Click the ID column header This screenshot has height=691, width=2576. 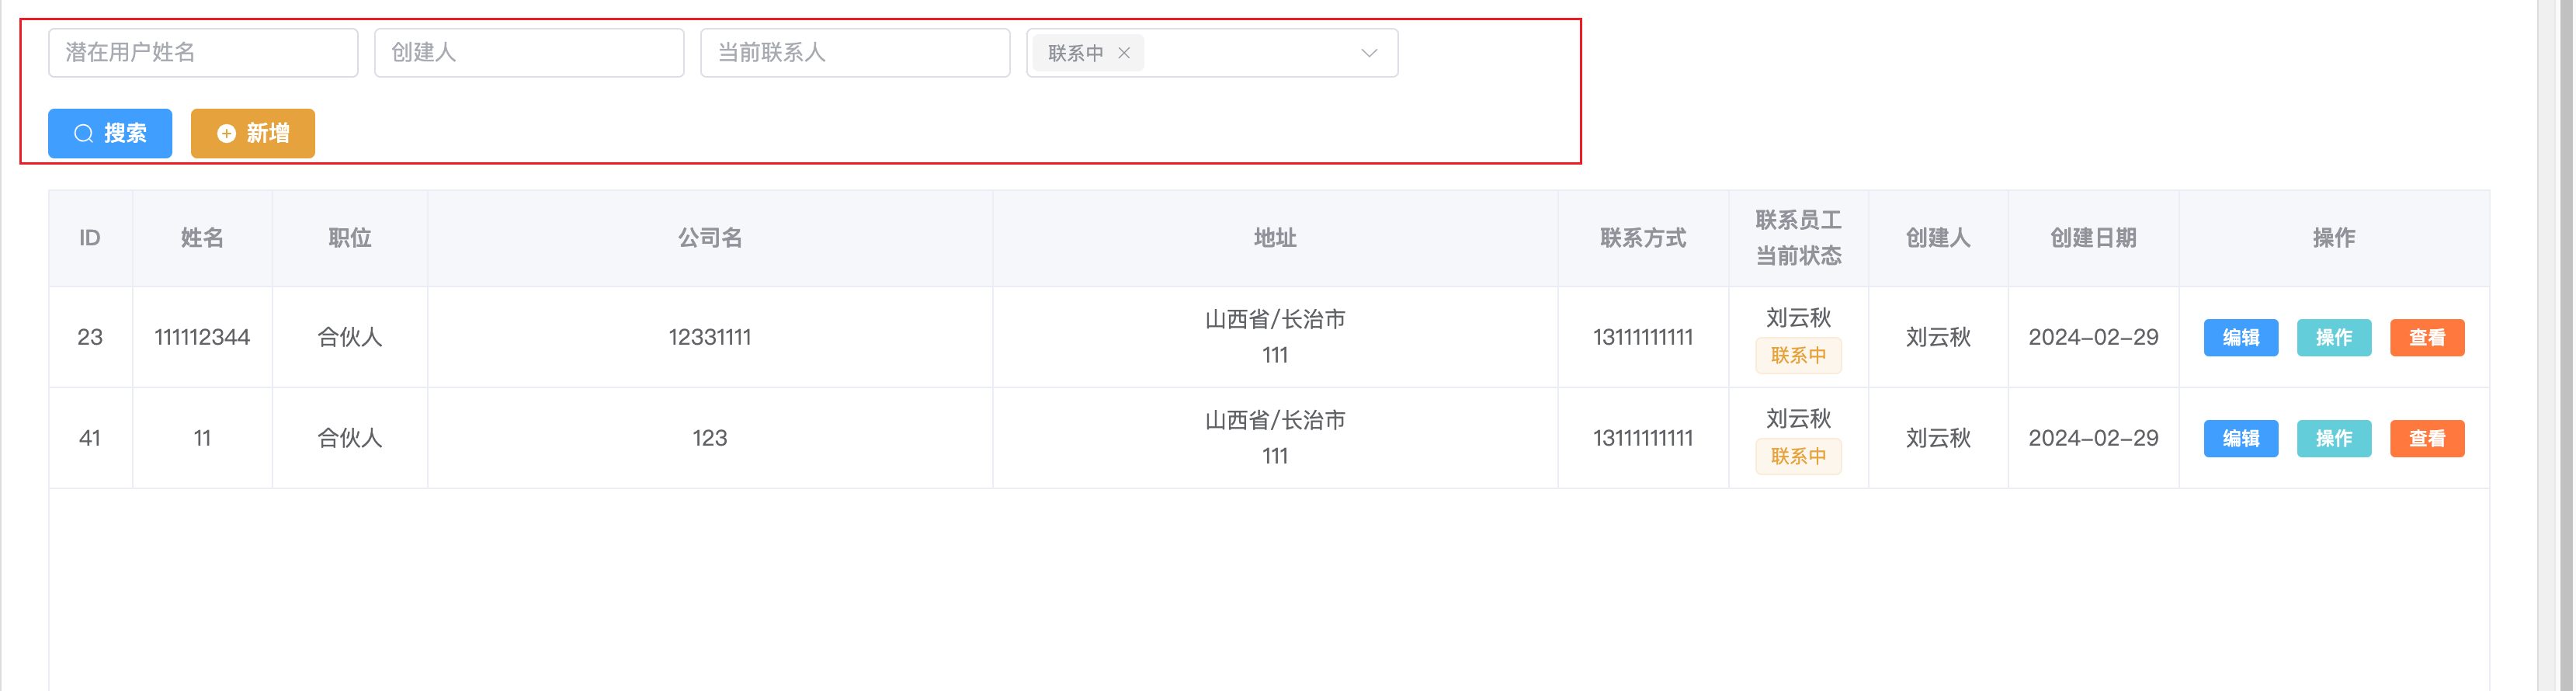pos(90,238)
